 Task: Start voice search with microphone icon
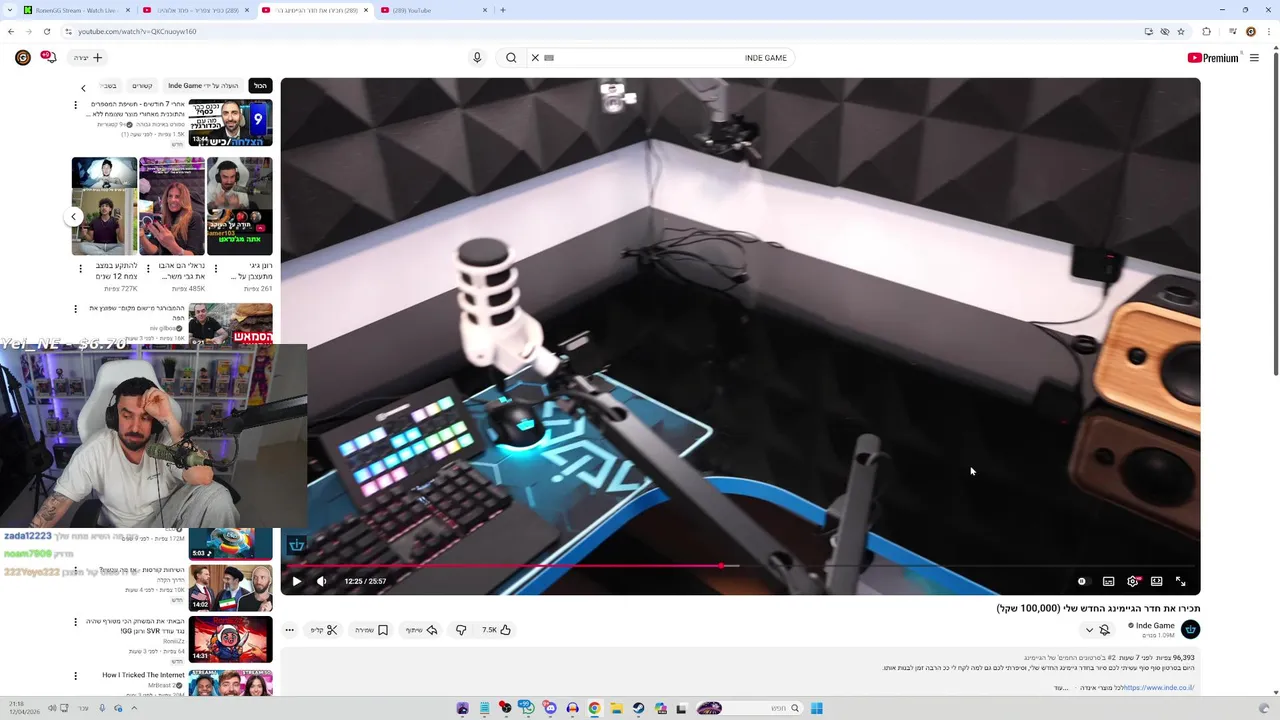477,58
